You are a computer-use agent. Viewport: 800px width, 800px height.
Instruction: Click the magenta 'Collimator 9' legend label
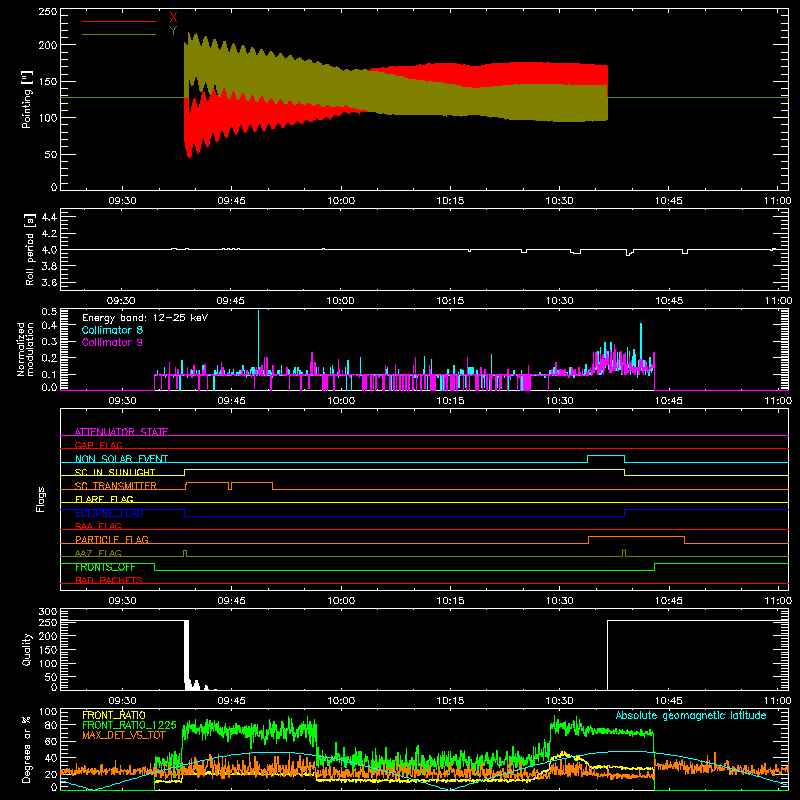coord(112,342)
